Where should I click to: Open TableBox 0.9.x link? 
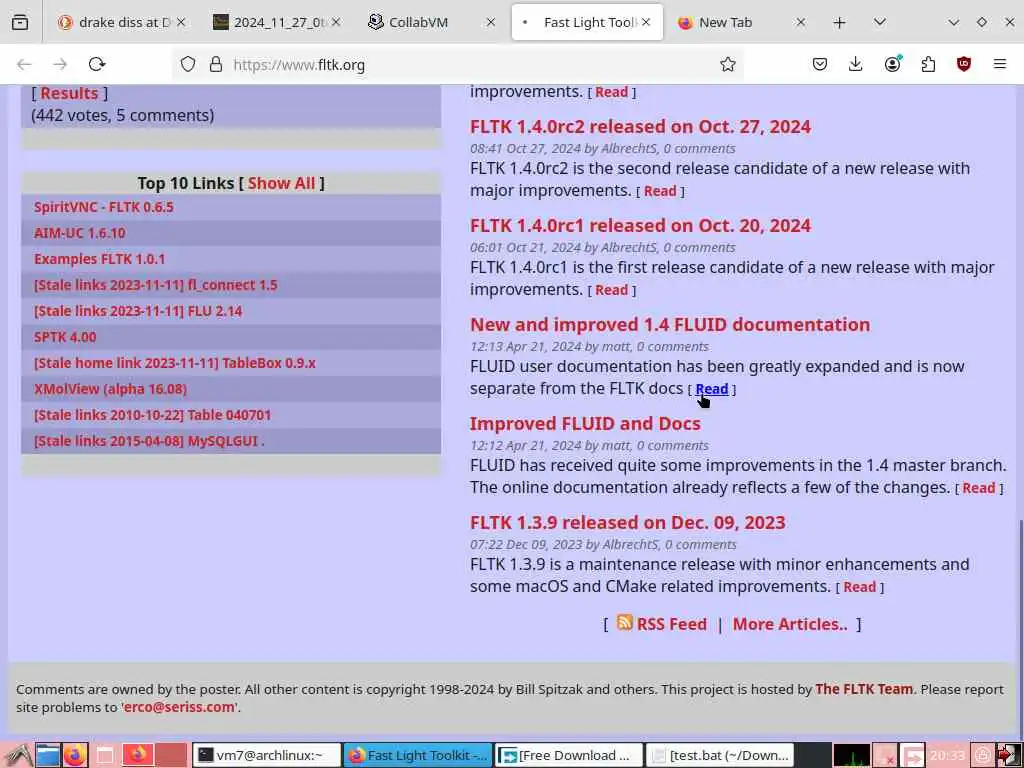point(174,362)
